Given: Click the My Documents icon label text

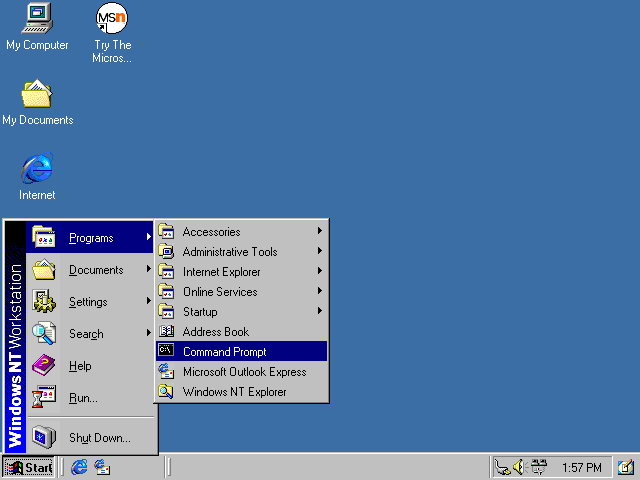Looking at the screenshot, I should click(x=38, y=120).
